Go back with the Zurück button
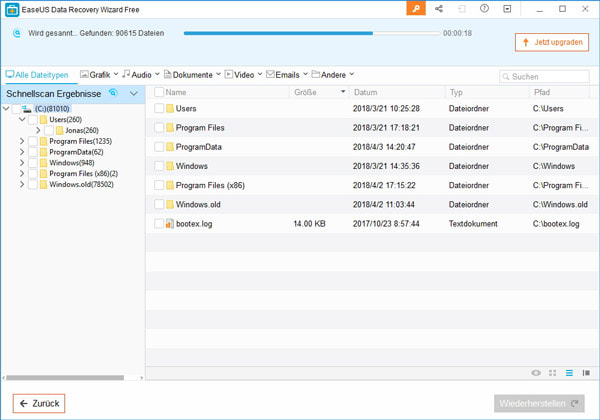The width and height of the screenshot is (600, 420). coord(39,403)
